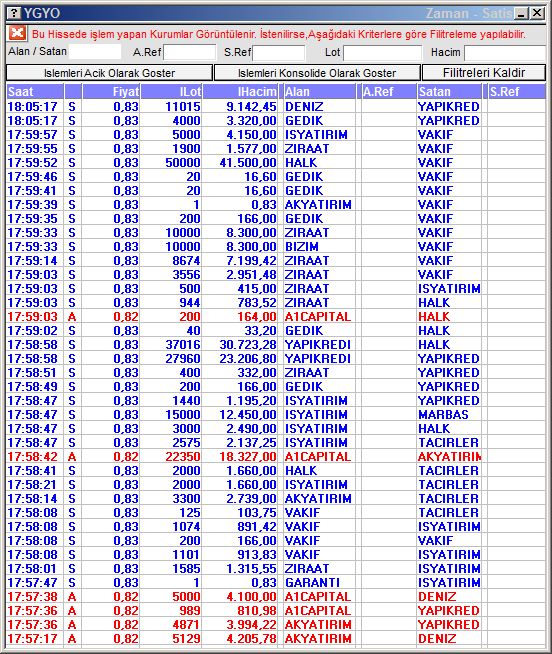Click volume 18.327,00 cell
This screenshot has width=552, height=654.
click(x=248, y=457)
